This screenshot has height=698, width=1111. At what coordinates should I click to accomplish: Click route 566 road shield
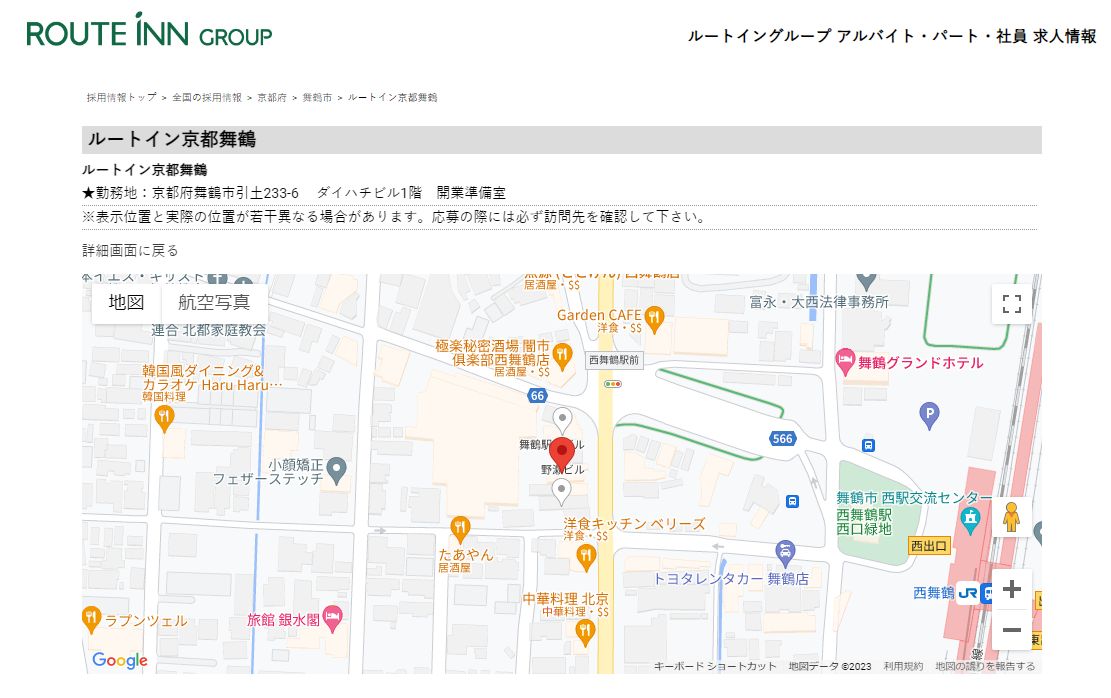(782, 439)
